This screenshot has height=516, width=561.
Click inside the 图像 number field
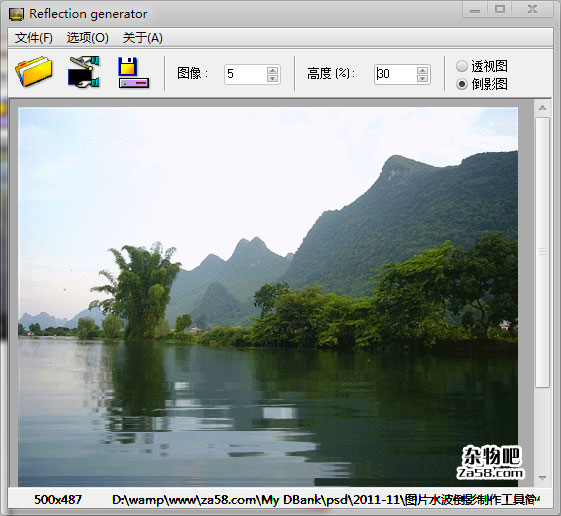point(246,74)
